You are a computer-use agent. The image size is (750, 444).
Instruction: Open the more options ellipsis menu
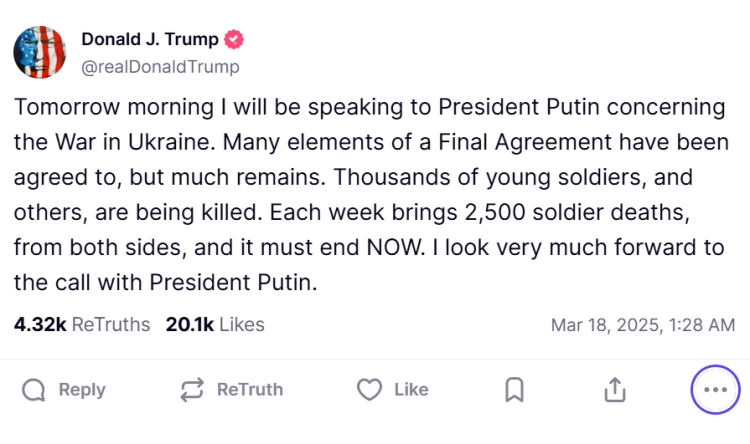(715, 390)
